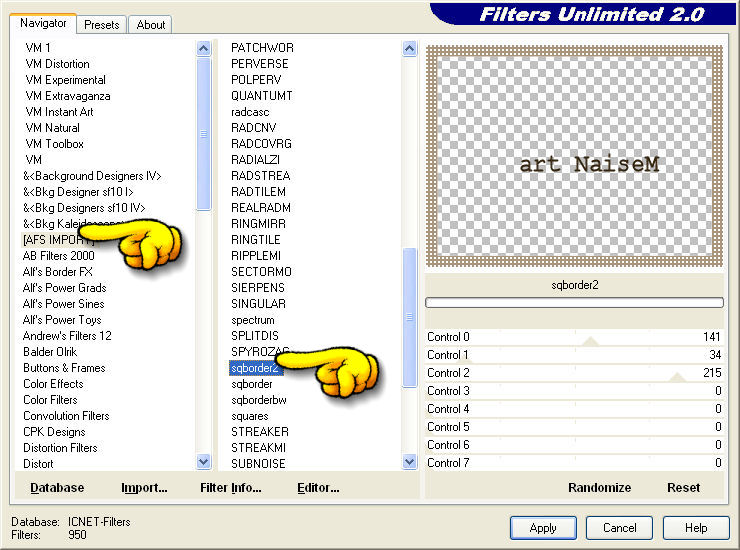Screen dimensions: 740x550
Task: Click Randomize controls
Action: pos(599,488)
